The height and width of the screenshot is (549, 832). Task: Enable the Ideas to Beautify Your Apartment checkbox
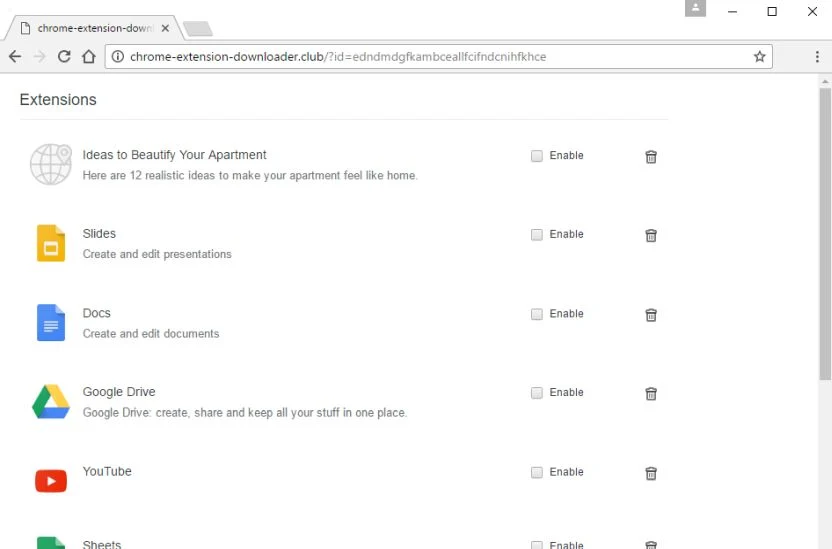(x=537, y=155)
